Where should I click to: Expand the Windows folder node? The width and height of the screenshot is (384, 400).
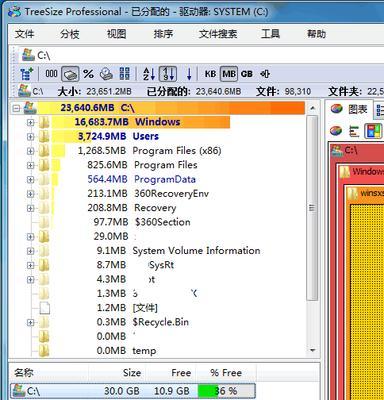pyautogui.click(x=30, y=123)
